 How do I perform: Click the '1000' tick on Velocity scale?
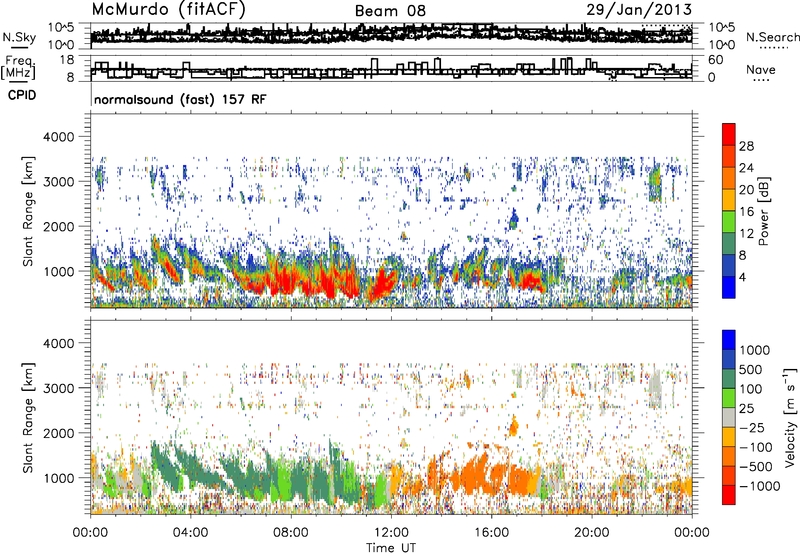coord(755,350)
